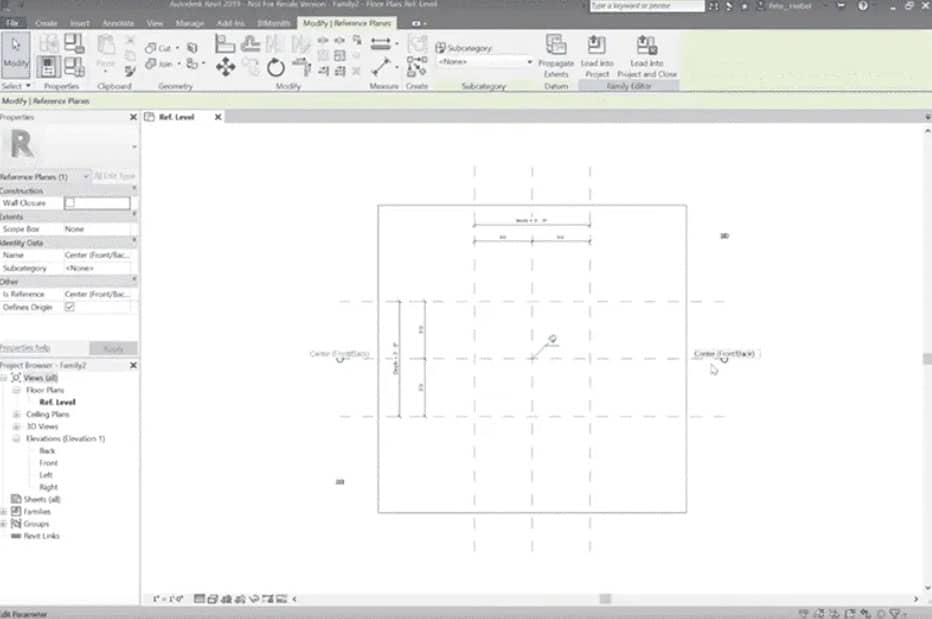932x619 pixels.
Task: Click the Apply button in Properties panel
Action: click(x=112, y=348)
